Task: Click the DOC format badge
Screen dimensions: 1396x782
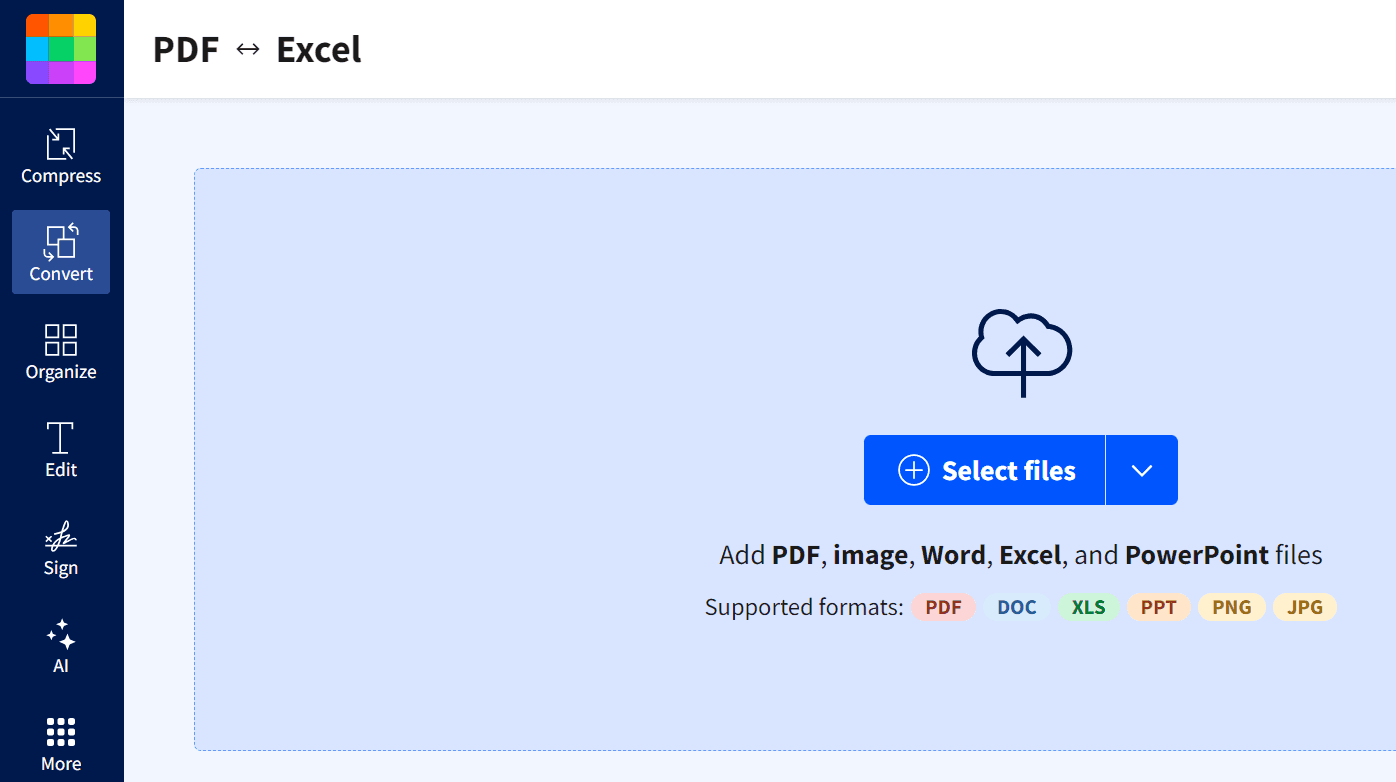Action: 1017,607
